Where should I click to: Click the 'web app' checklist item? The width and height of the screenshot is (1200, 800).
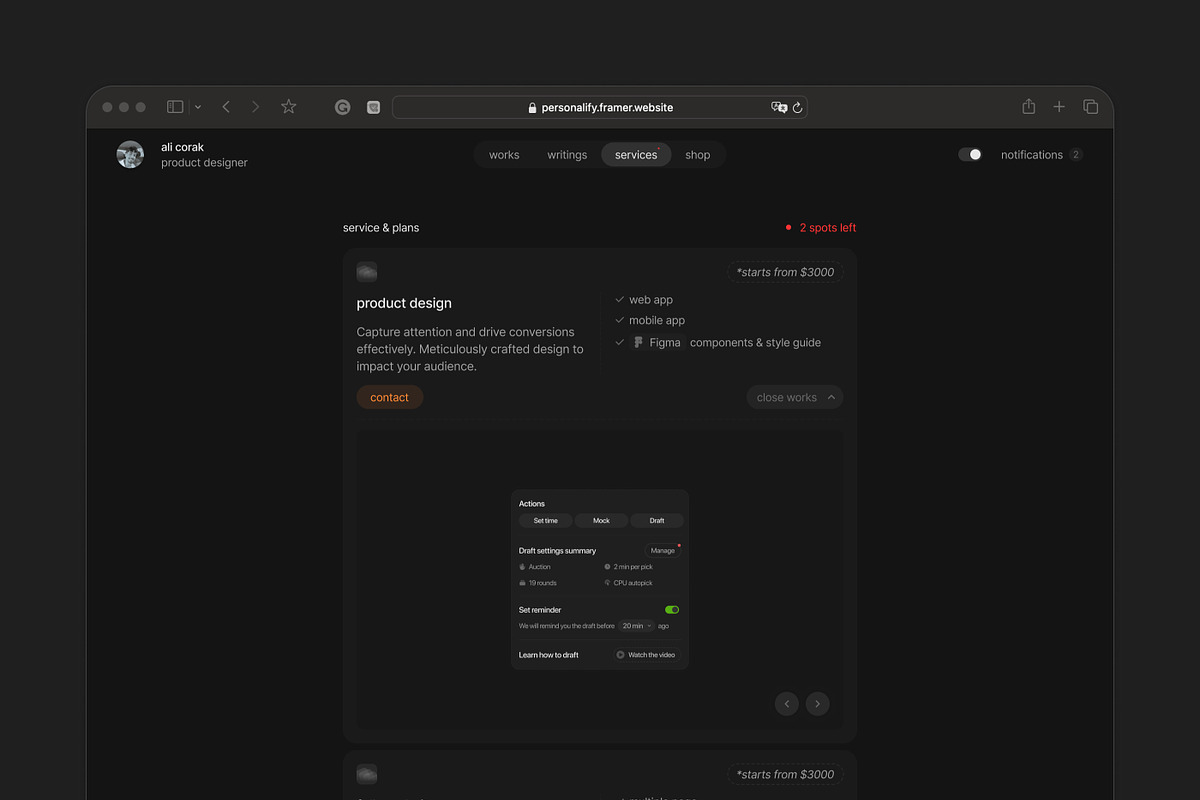650,300
